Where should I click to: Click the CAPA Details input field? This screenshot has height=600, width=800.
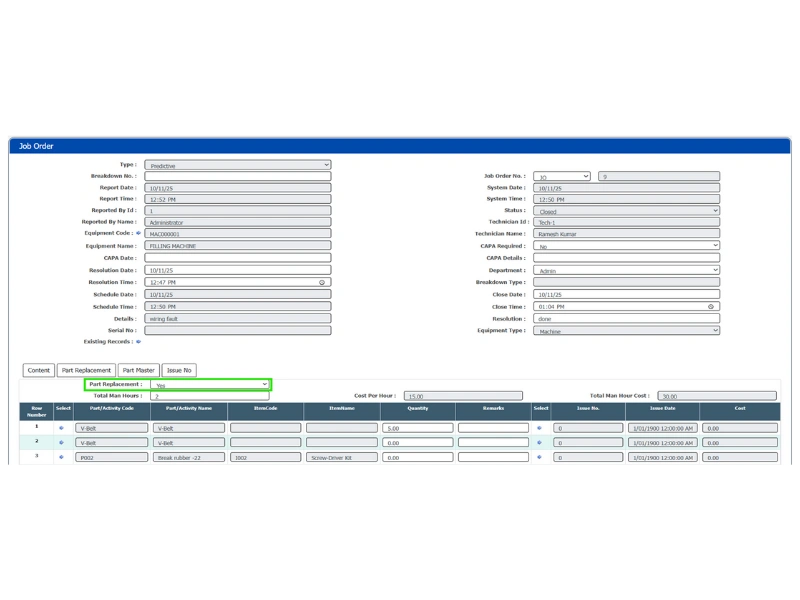pos(626,258)
